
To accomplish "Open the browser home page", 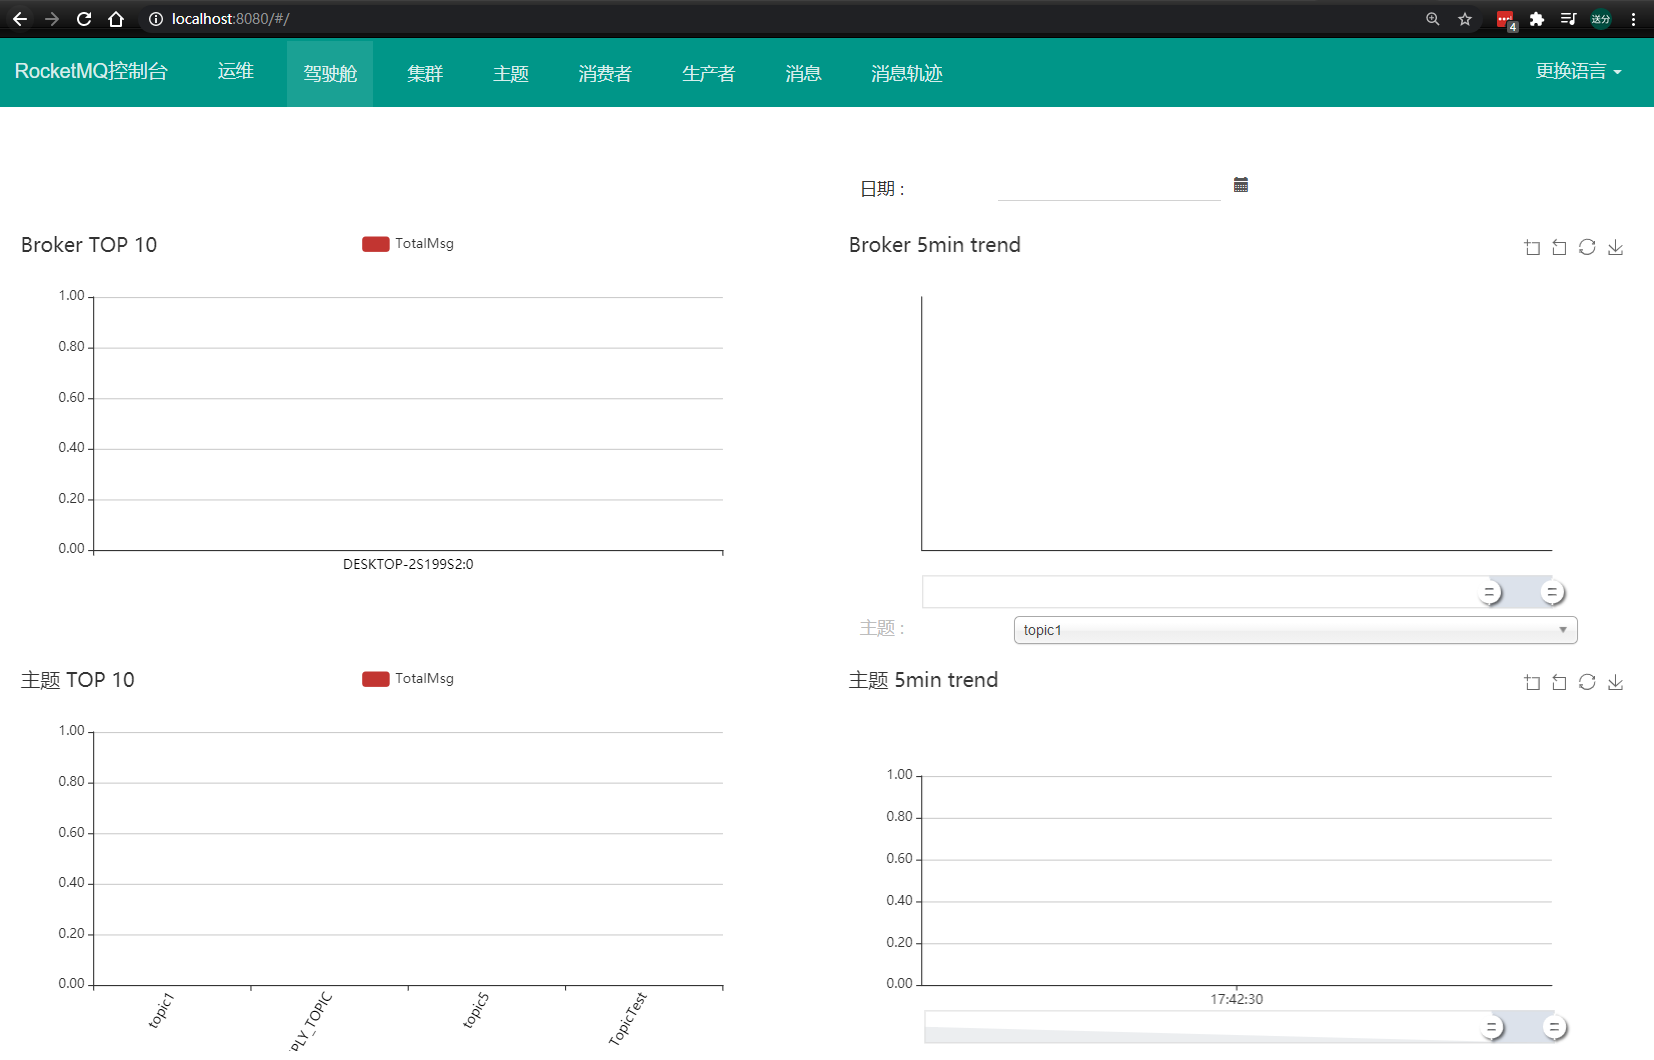I will point(116,19).
